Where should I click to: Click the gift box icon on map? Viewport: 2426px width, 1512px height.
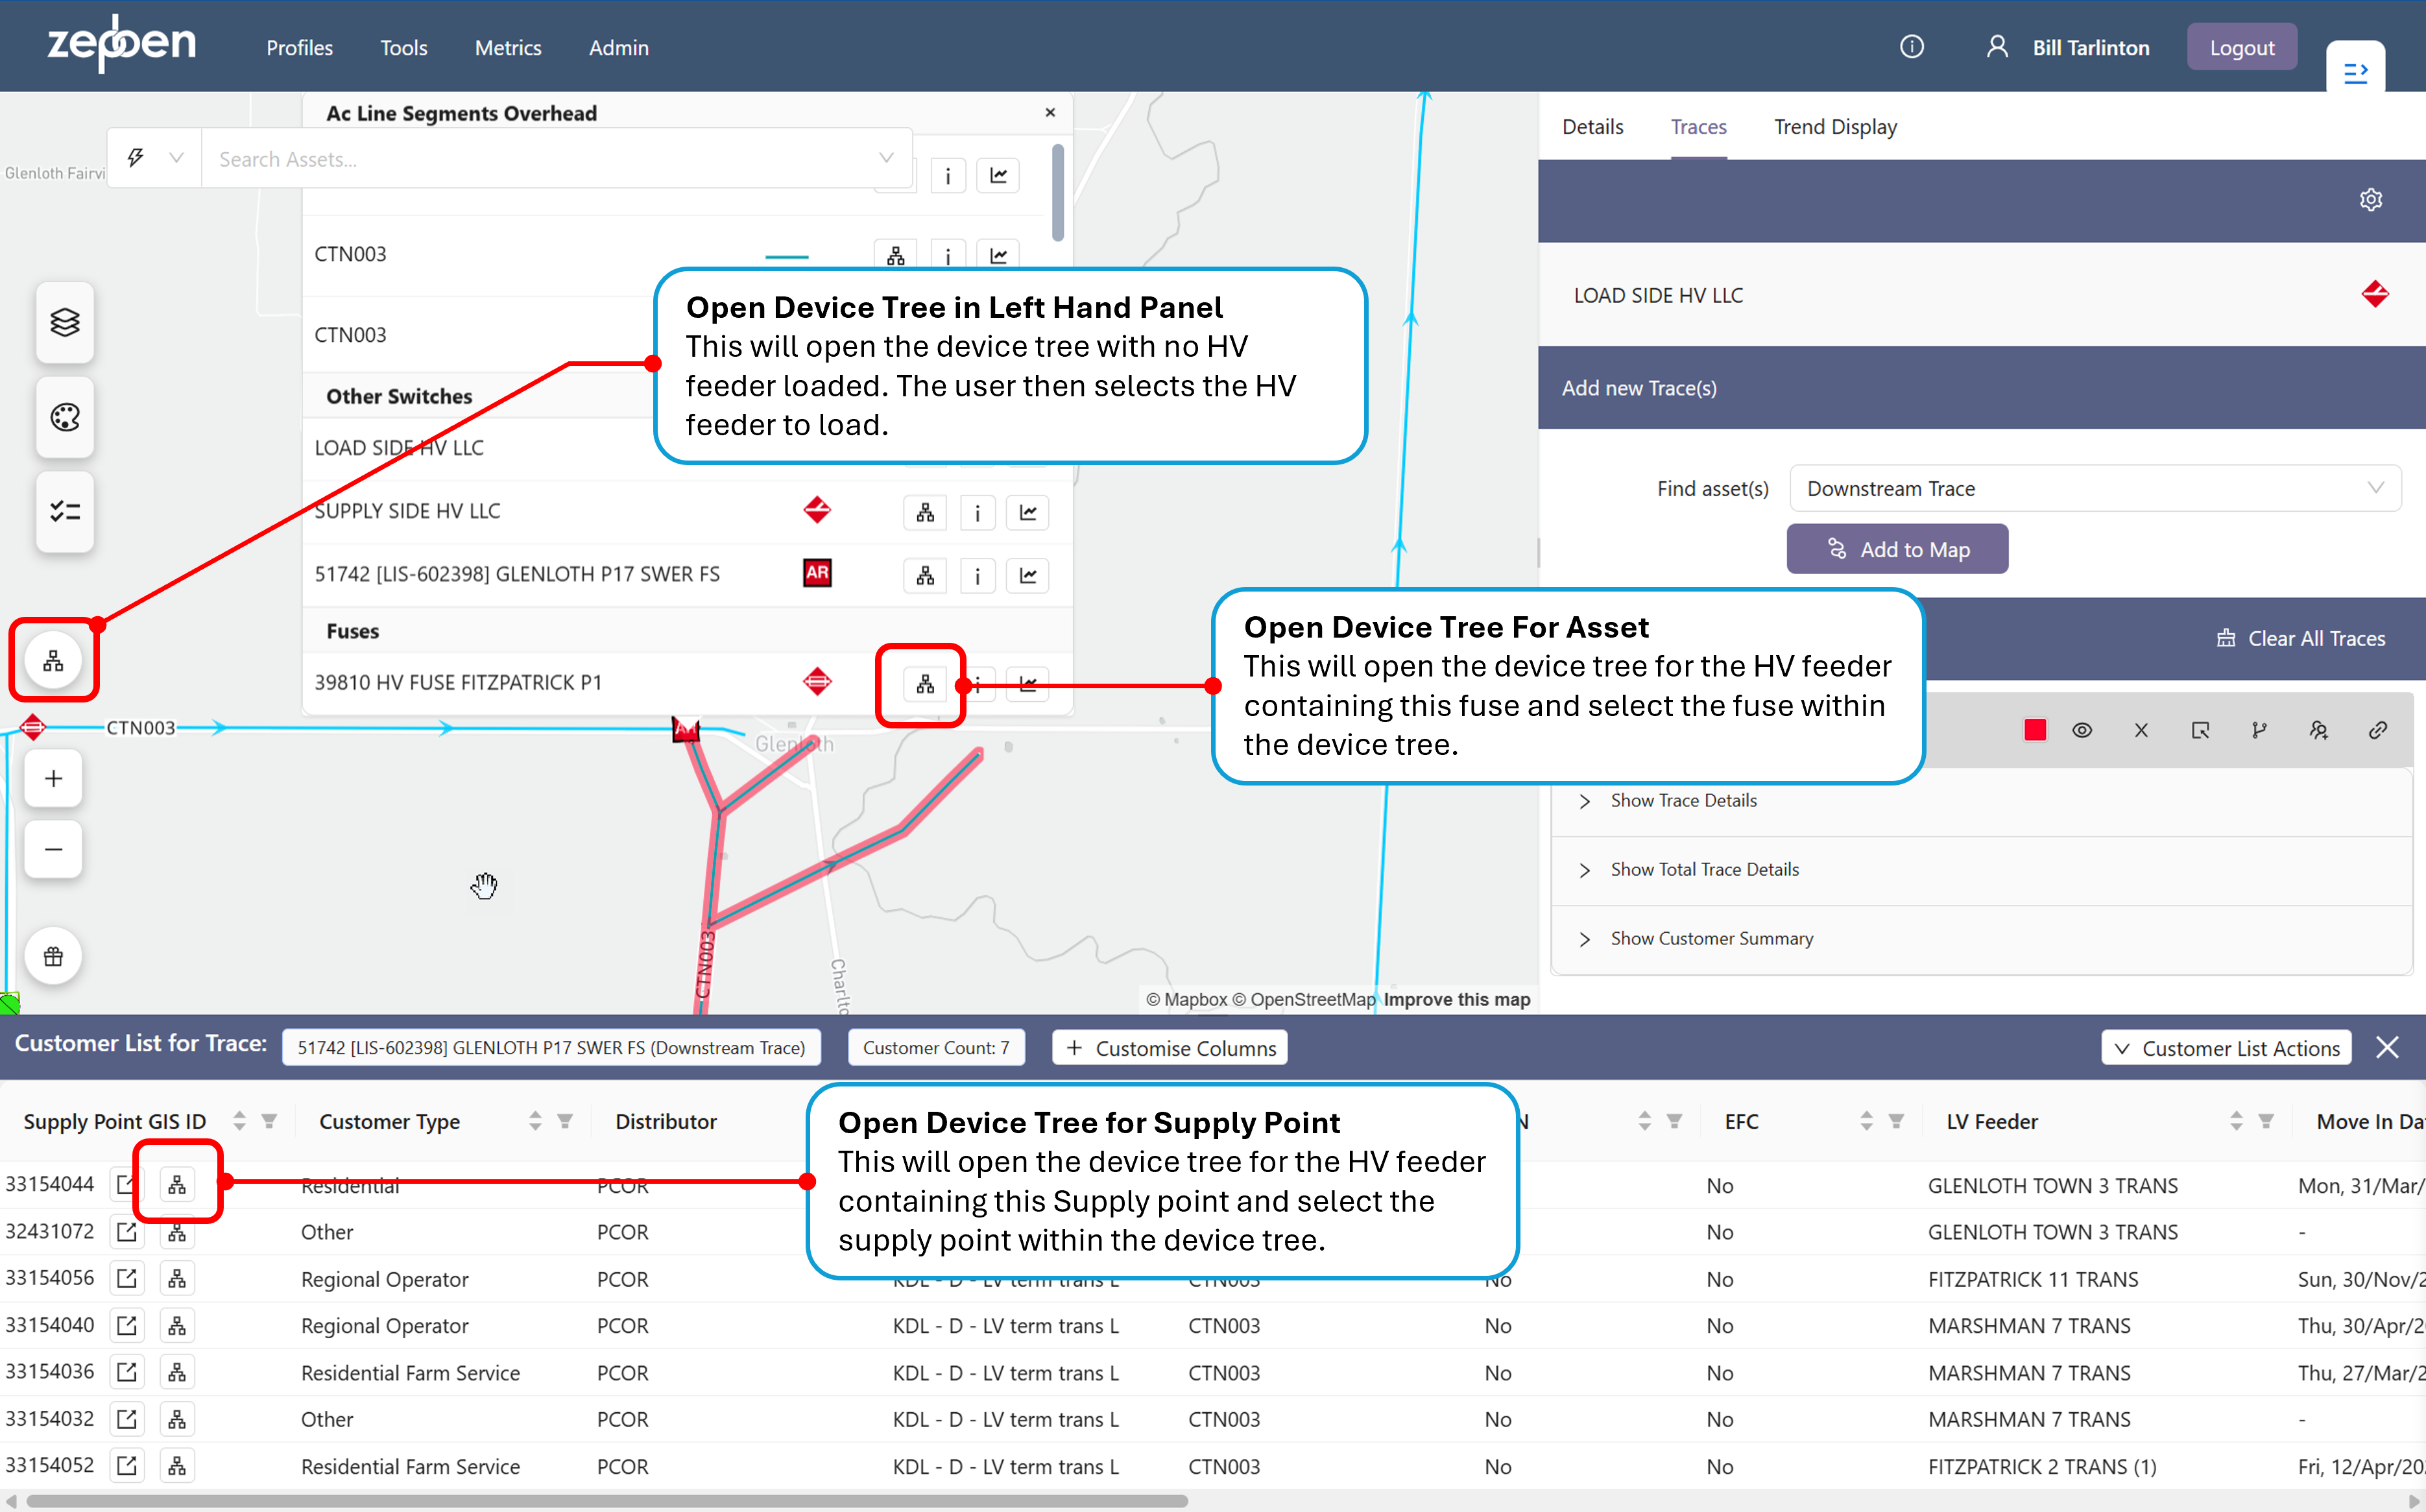tap(53, 956)
